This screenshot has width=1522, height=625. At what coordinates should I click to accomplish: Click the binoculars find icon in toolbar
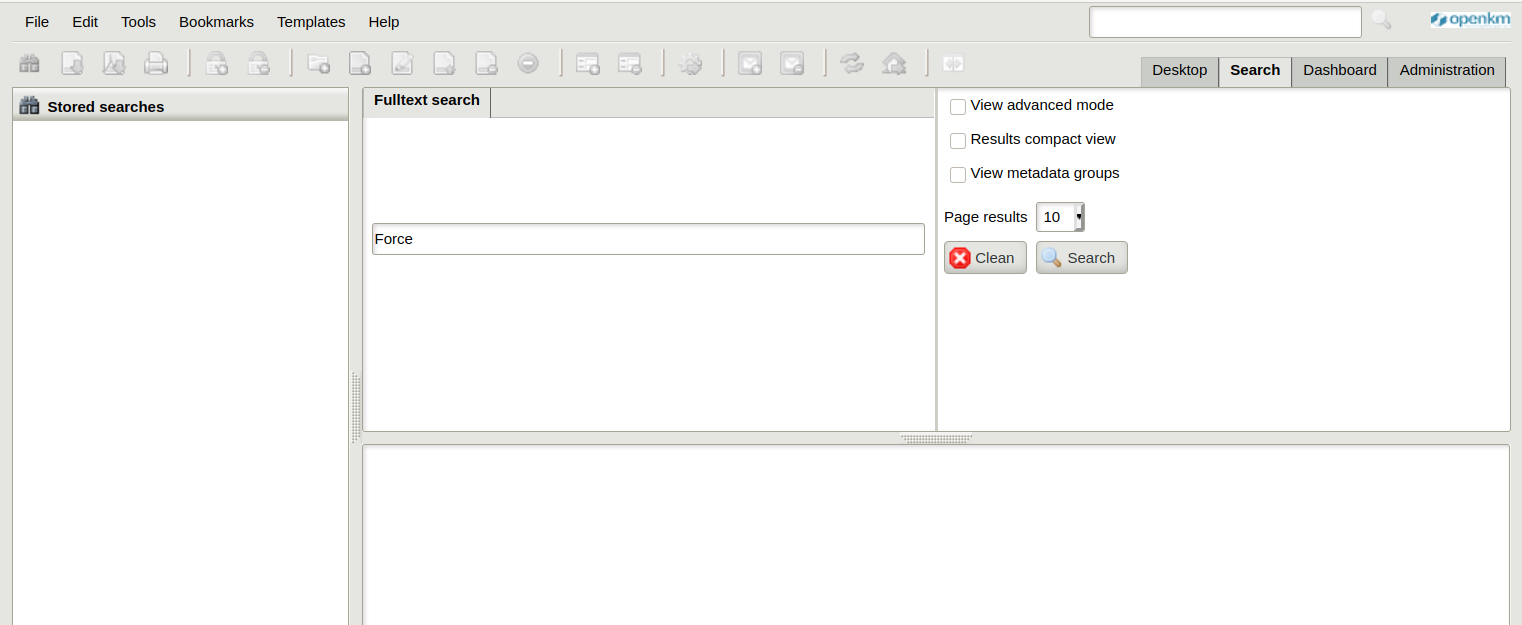[30, 64]
